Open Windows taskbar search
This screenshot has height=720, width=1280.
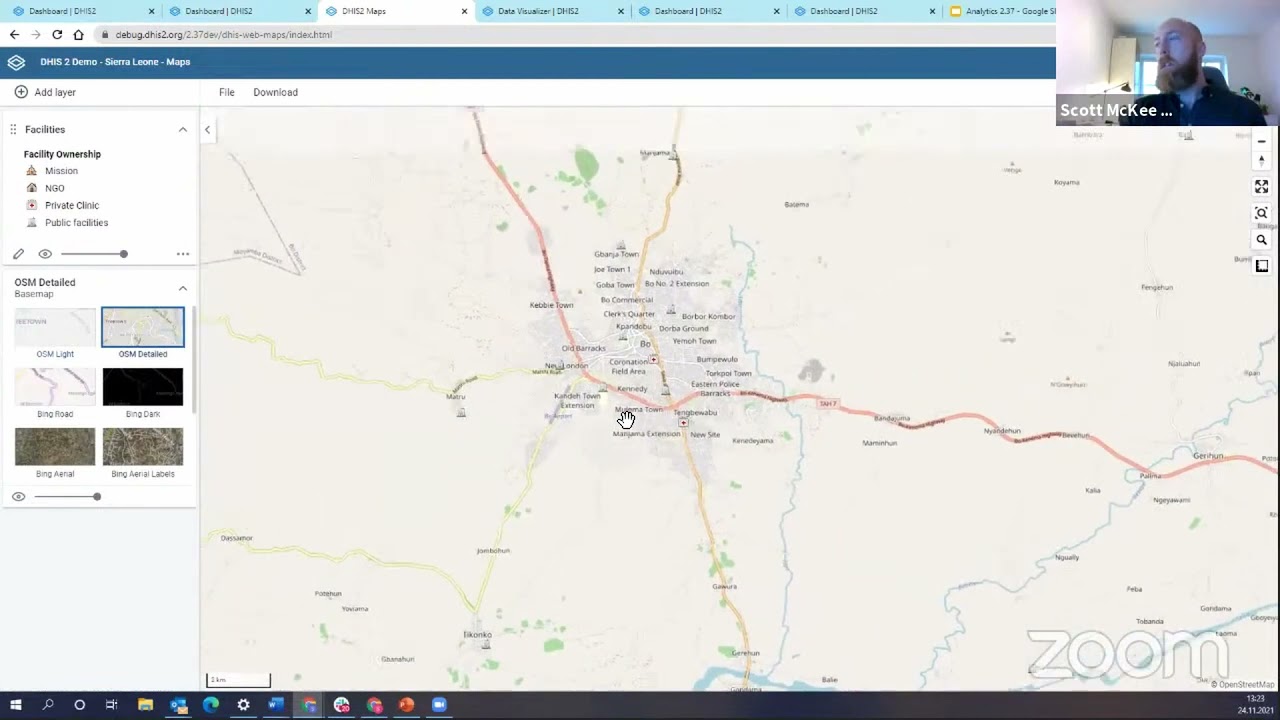tap(47, 705)
